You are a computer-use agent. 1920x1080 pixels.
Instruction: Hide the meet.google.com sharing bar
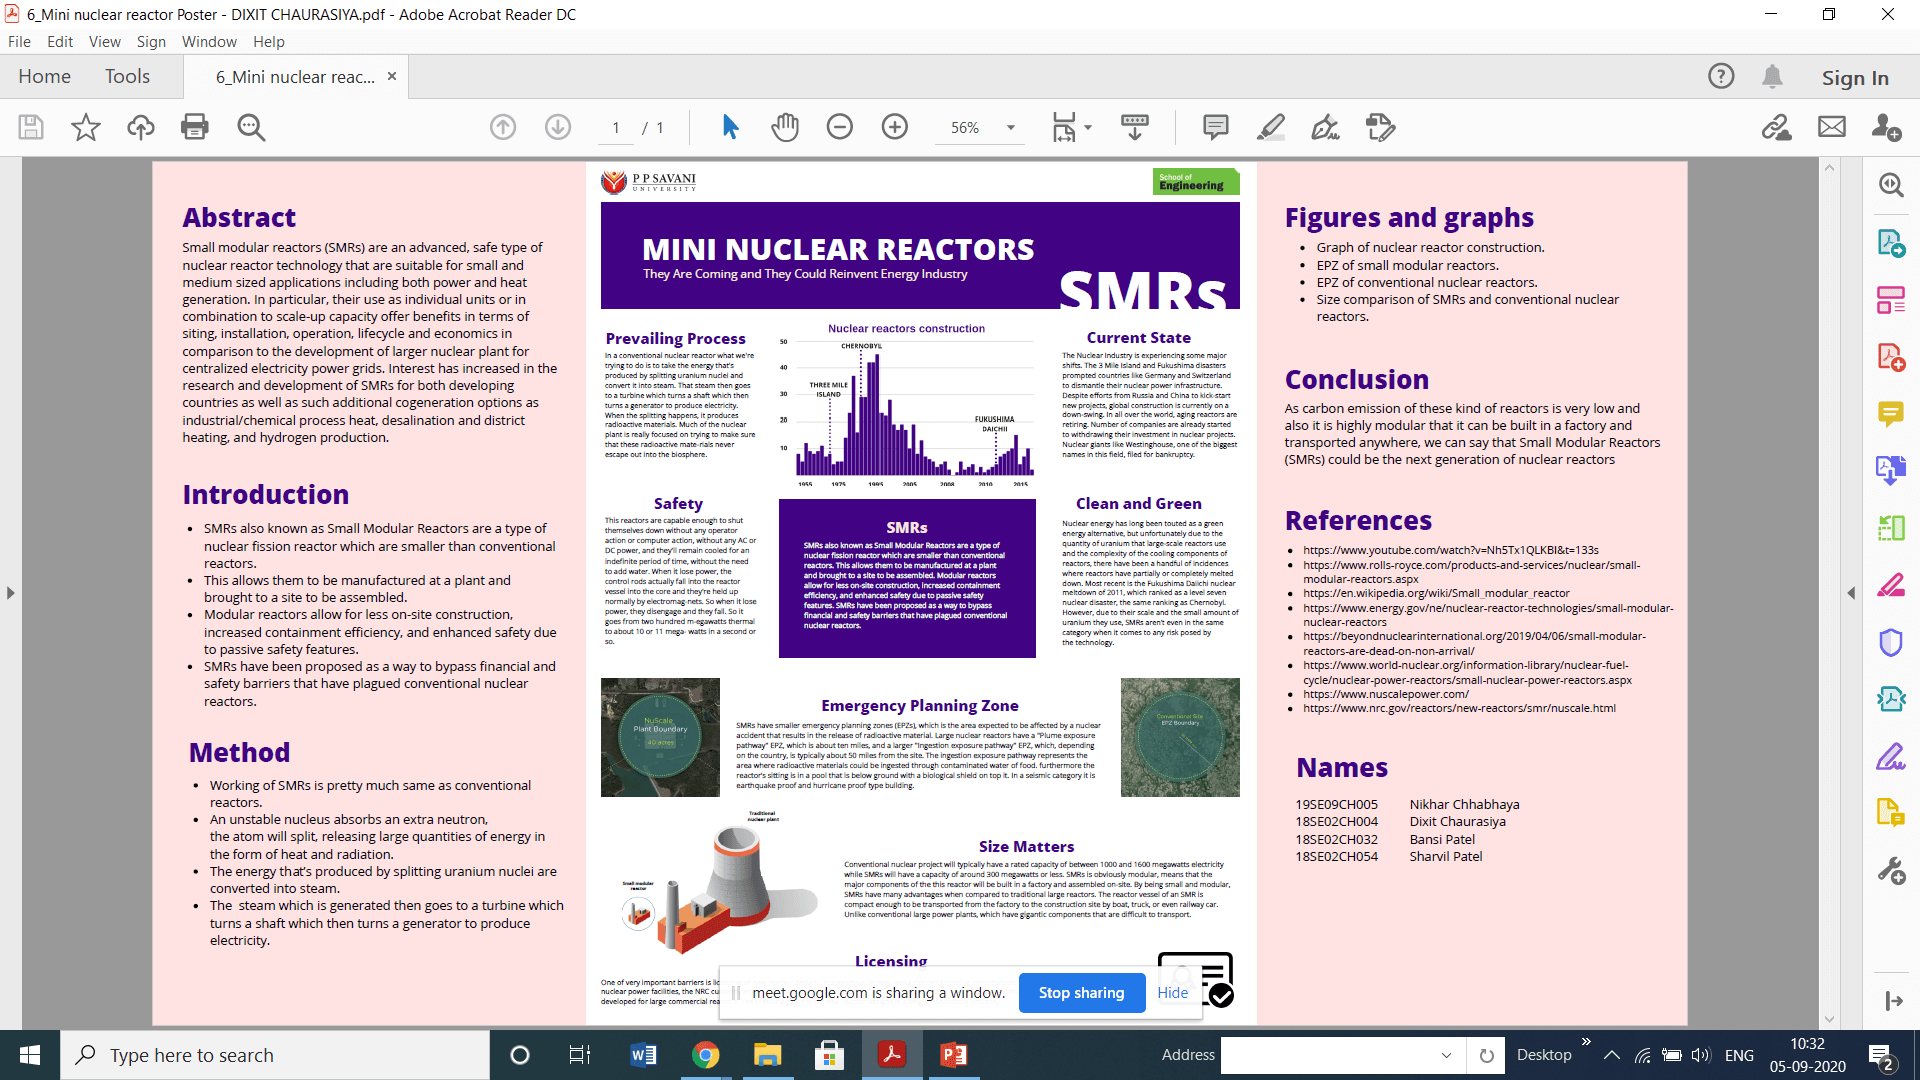tap(1172, 992)
